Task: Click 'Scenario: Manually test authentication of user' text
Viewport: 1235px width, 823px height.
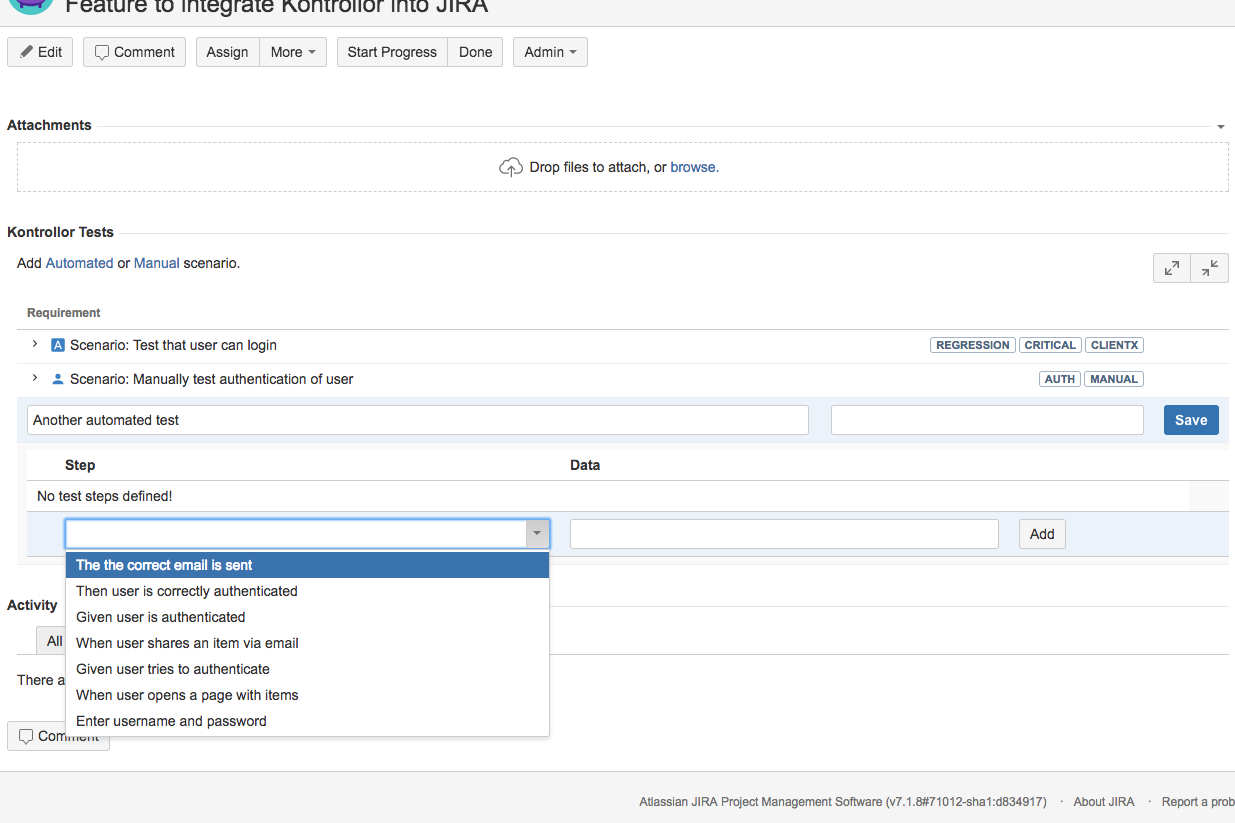Action: 211,379
